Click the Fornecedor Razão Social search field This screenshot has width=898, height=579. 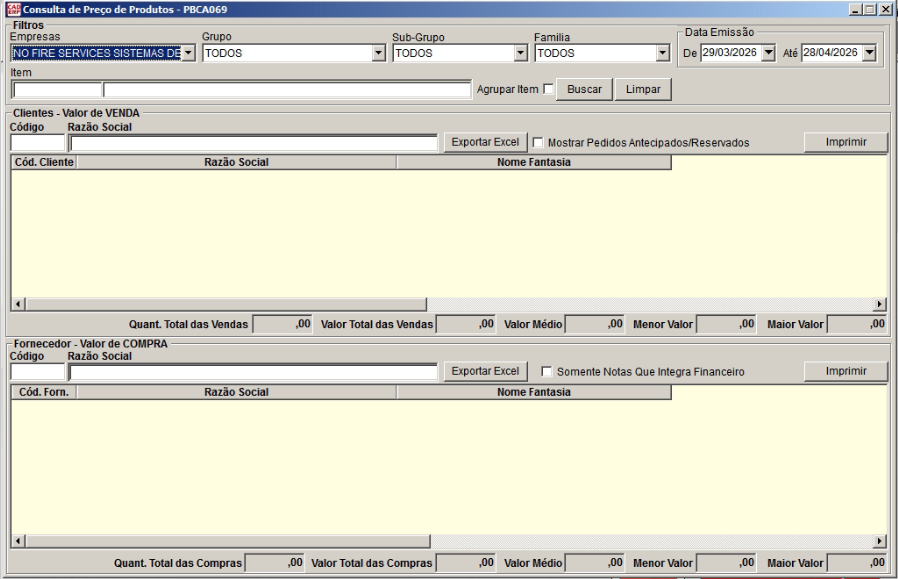coord(253,372)
